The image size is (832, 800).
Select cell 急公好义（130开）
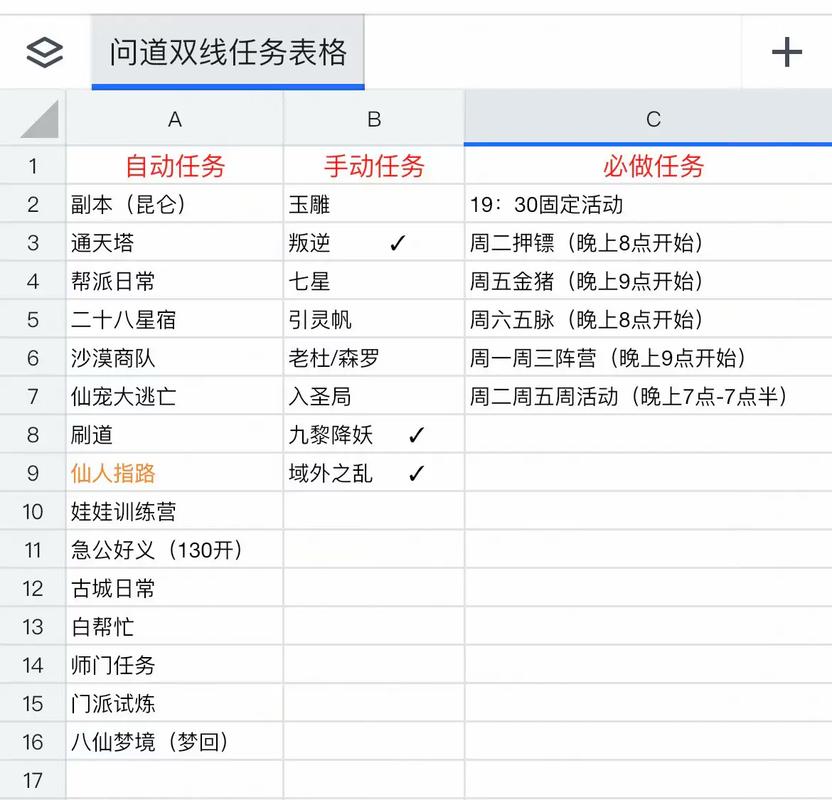(x=175, y=550)
